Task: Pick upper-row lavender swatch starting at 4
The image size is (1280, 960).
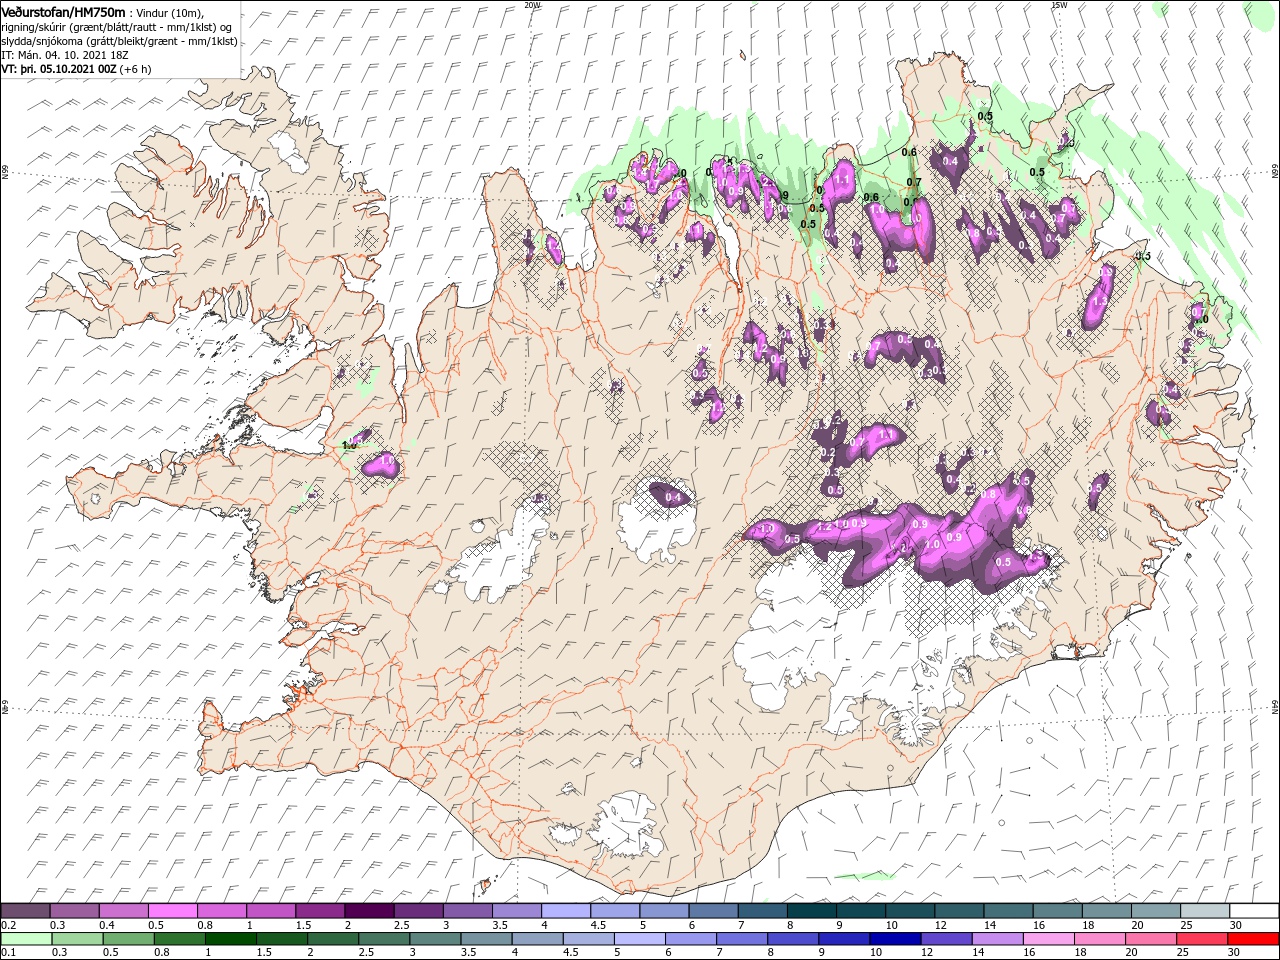Action: [566, 911]
